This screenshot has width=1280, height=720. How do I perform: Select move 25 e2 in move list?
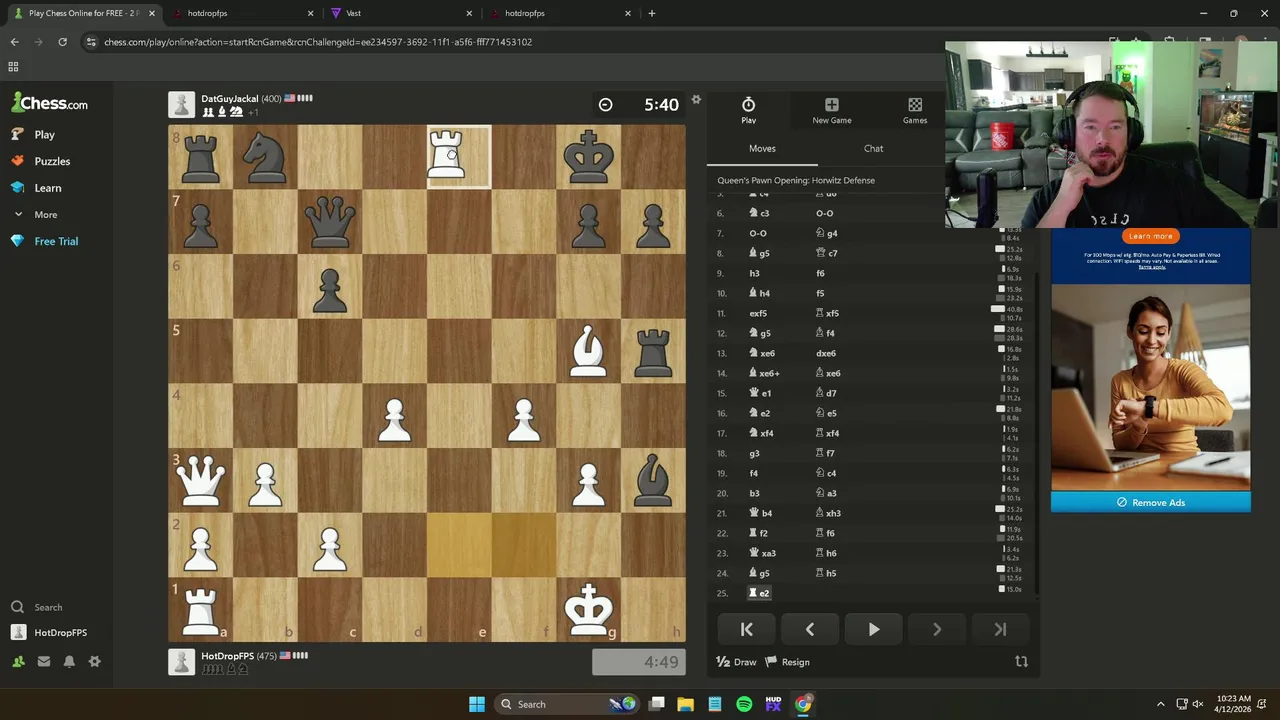760,593
